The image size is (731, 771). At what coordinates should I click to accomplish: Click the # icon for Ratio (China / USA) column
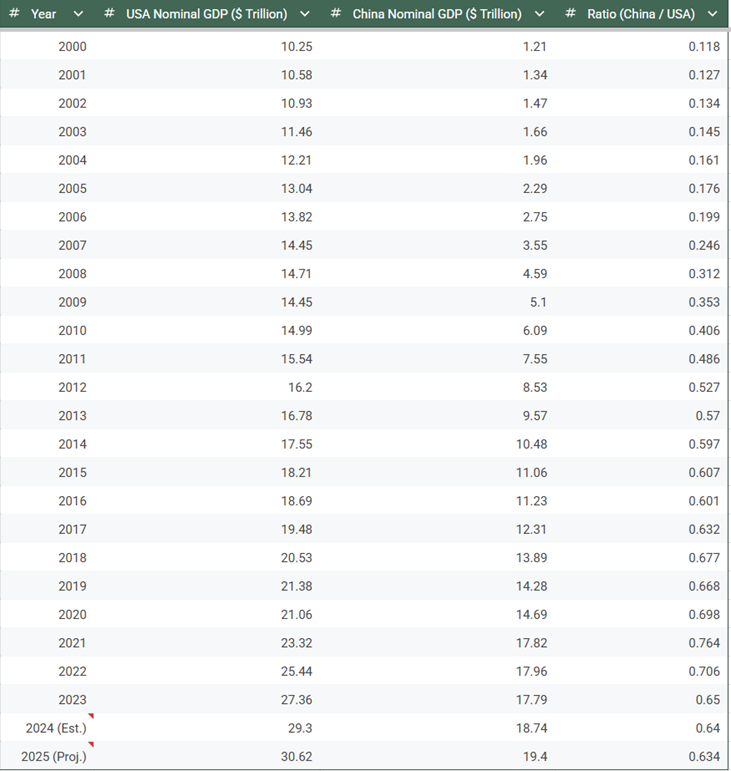click(x=570, y=14)
